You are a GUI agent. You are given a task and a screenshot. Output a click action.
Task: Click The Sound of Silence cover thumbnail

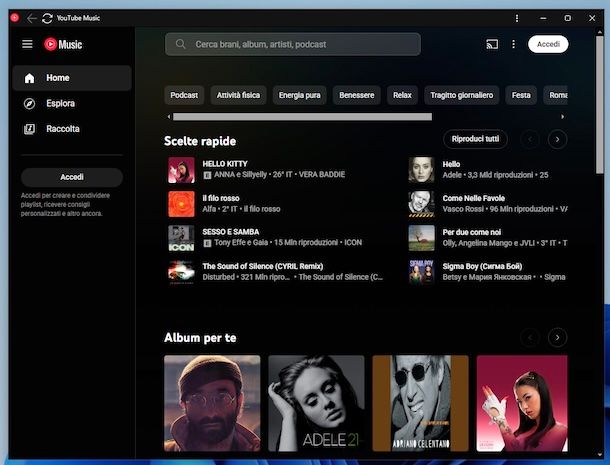pyautogui.click(x=181, y=272)
